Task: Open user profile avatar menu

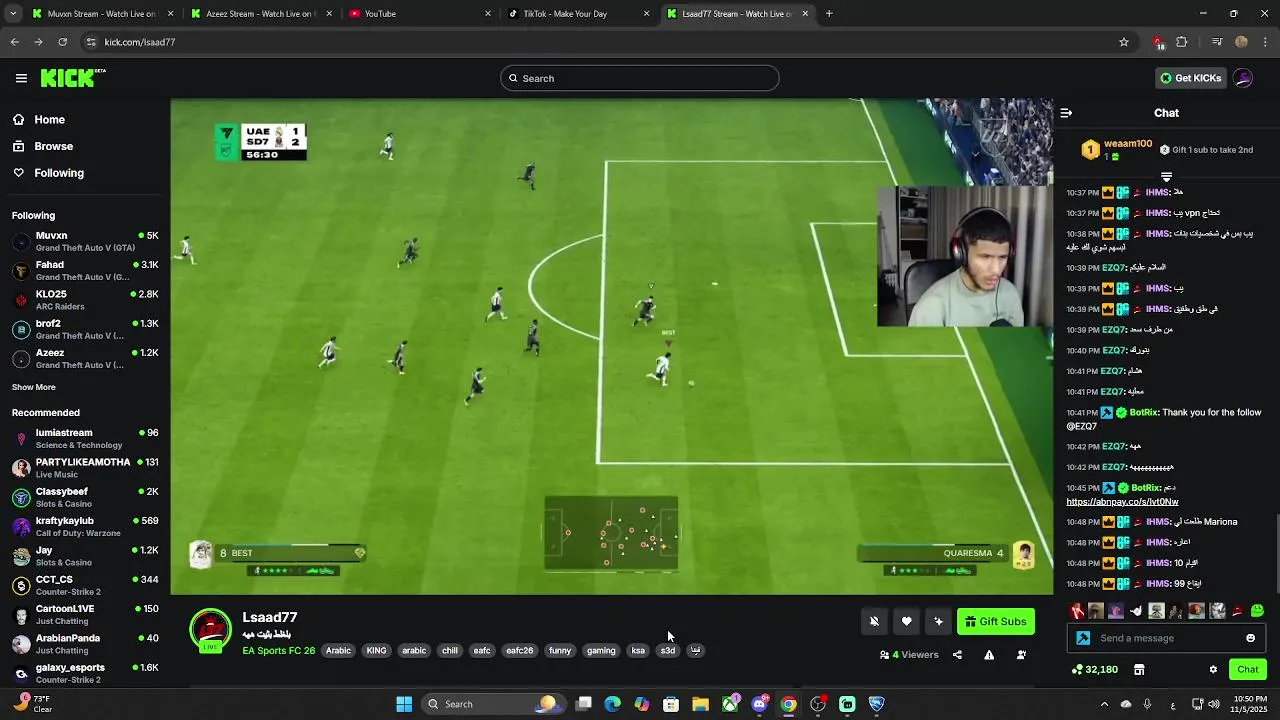Action: click(1243, 78)
